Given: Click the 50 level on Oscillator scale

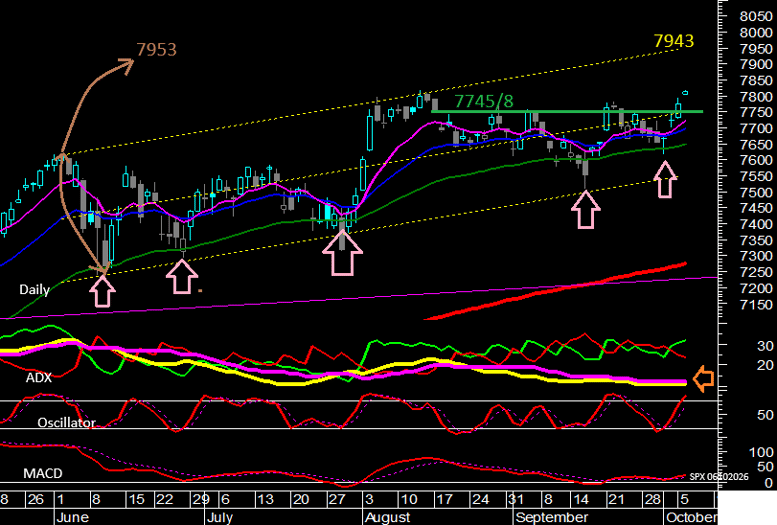Looking at the screenshot, I should (x=765, y=415).
